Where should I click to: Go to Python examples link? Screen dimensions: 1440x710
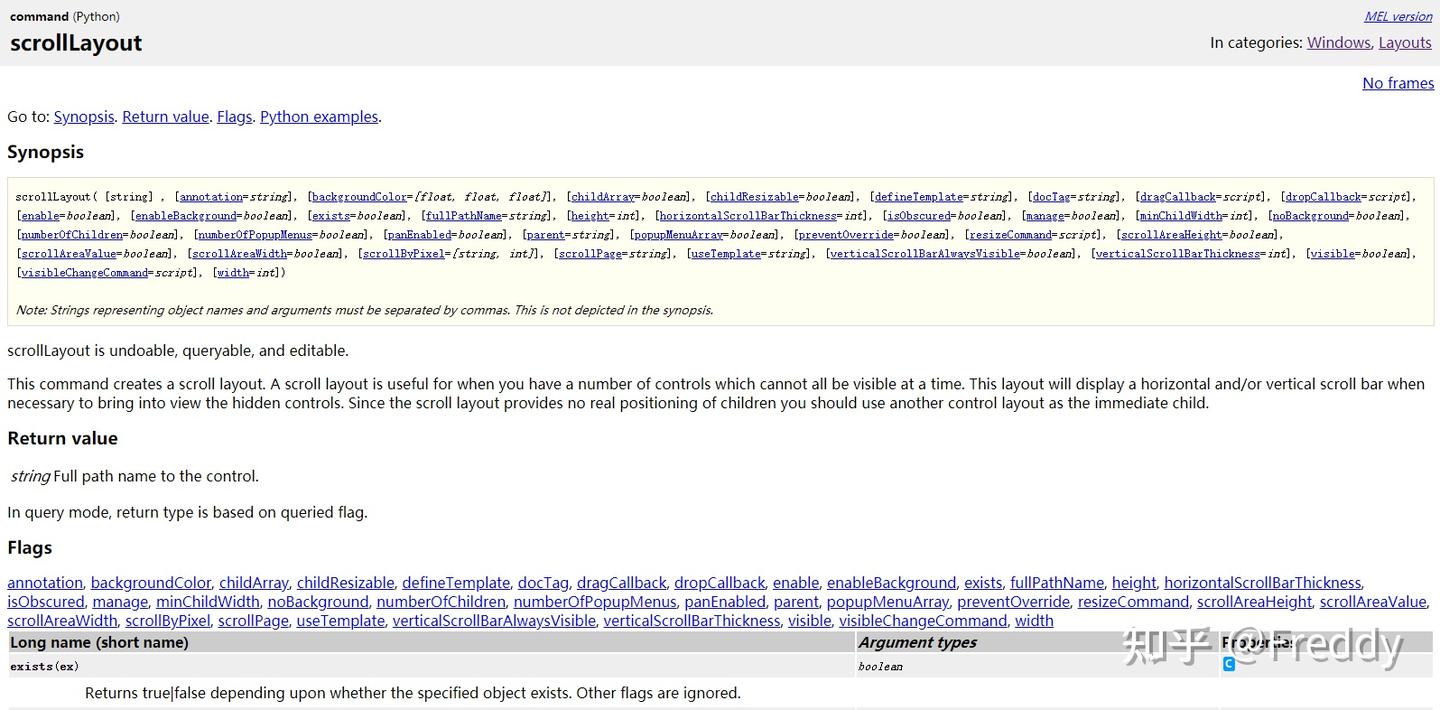(319, 117)
